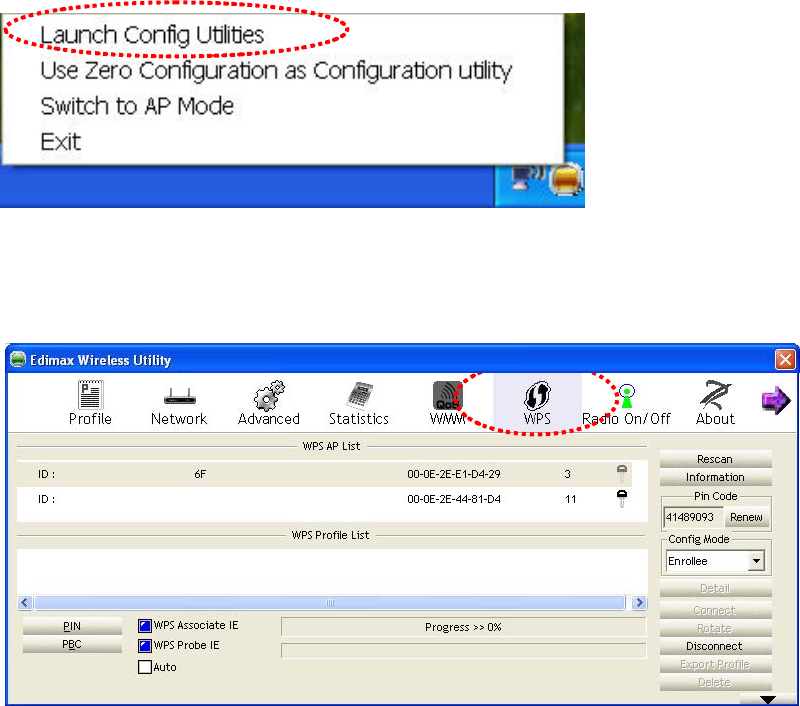Click the Delete button
The height and width of the screenshot is (706, 800).
715,682
